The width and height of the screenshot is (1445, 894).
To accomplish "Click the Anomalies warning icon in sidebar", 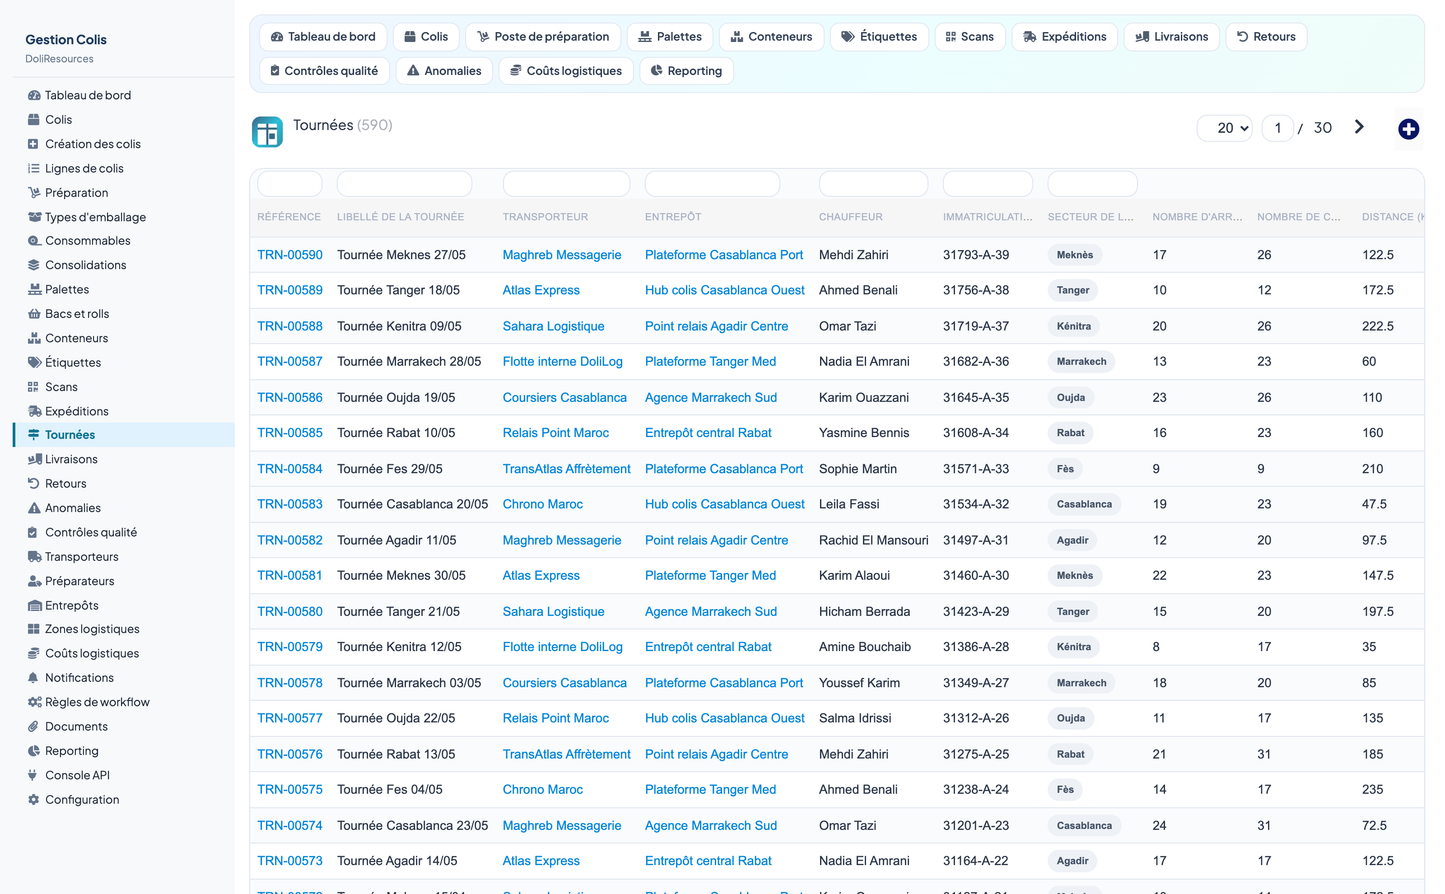I will 34,508.
